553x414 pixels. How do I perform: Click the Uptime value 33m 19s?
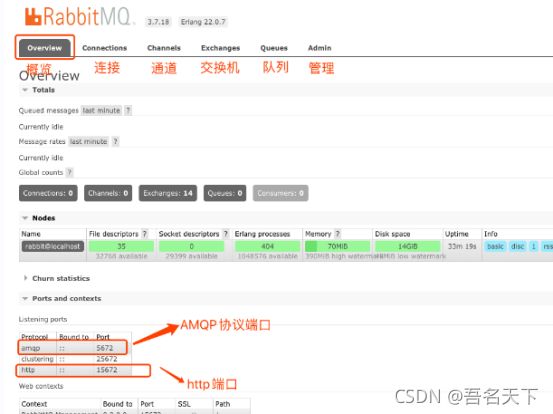(x=462, y=246)
